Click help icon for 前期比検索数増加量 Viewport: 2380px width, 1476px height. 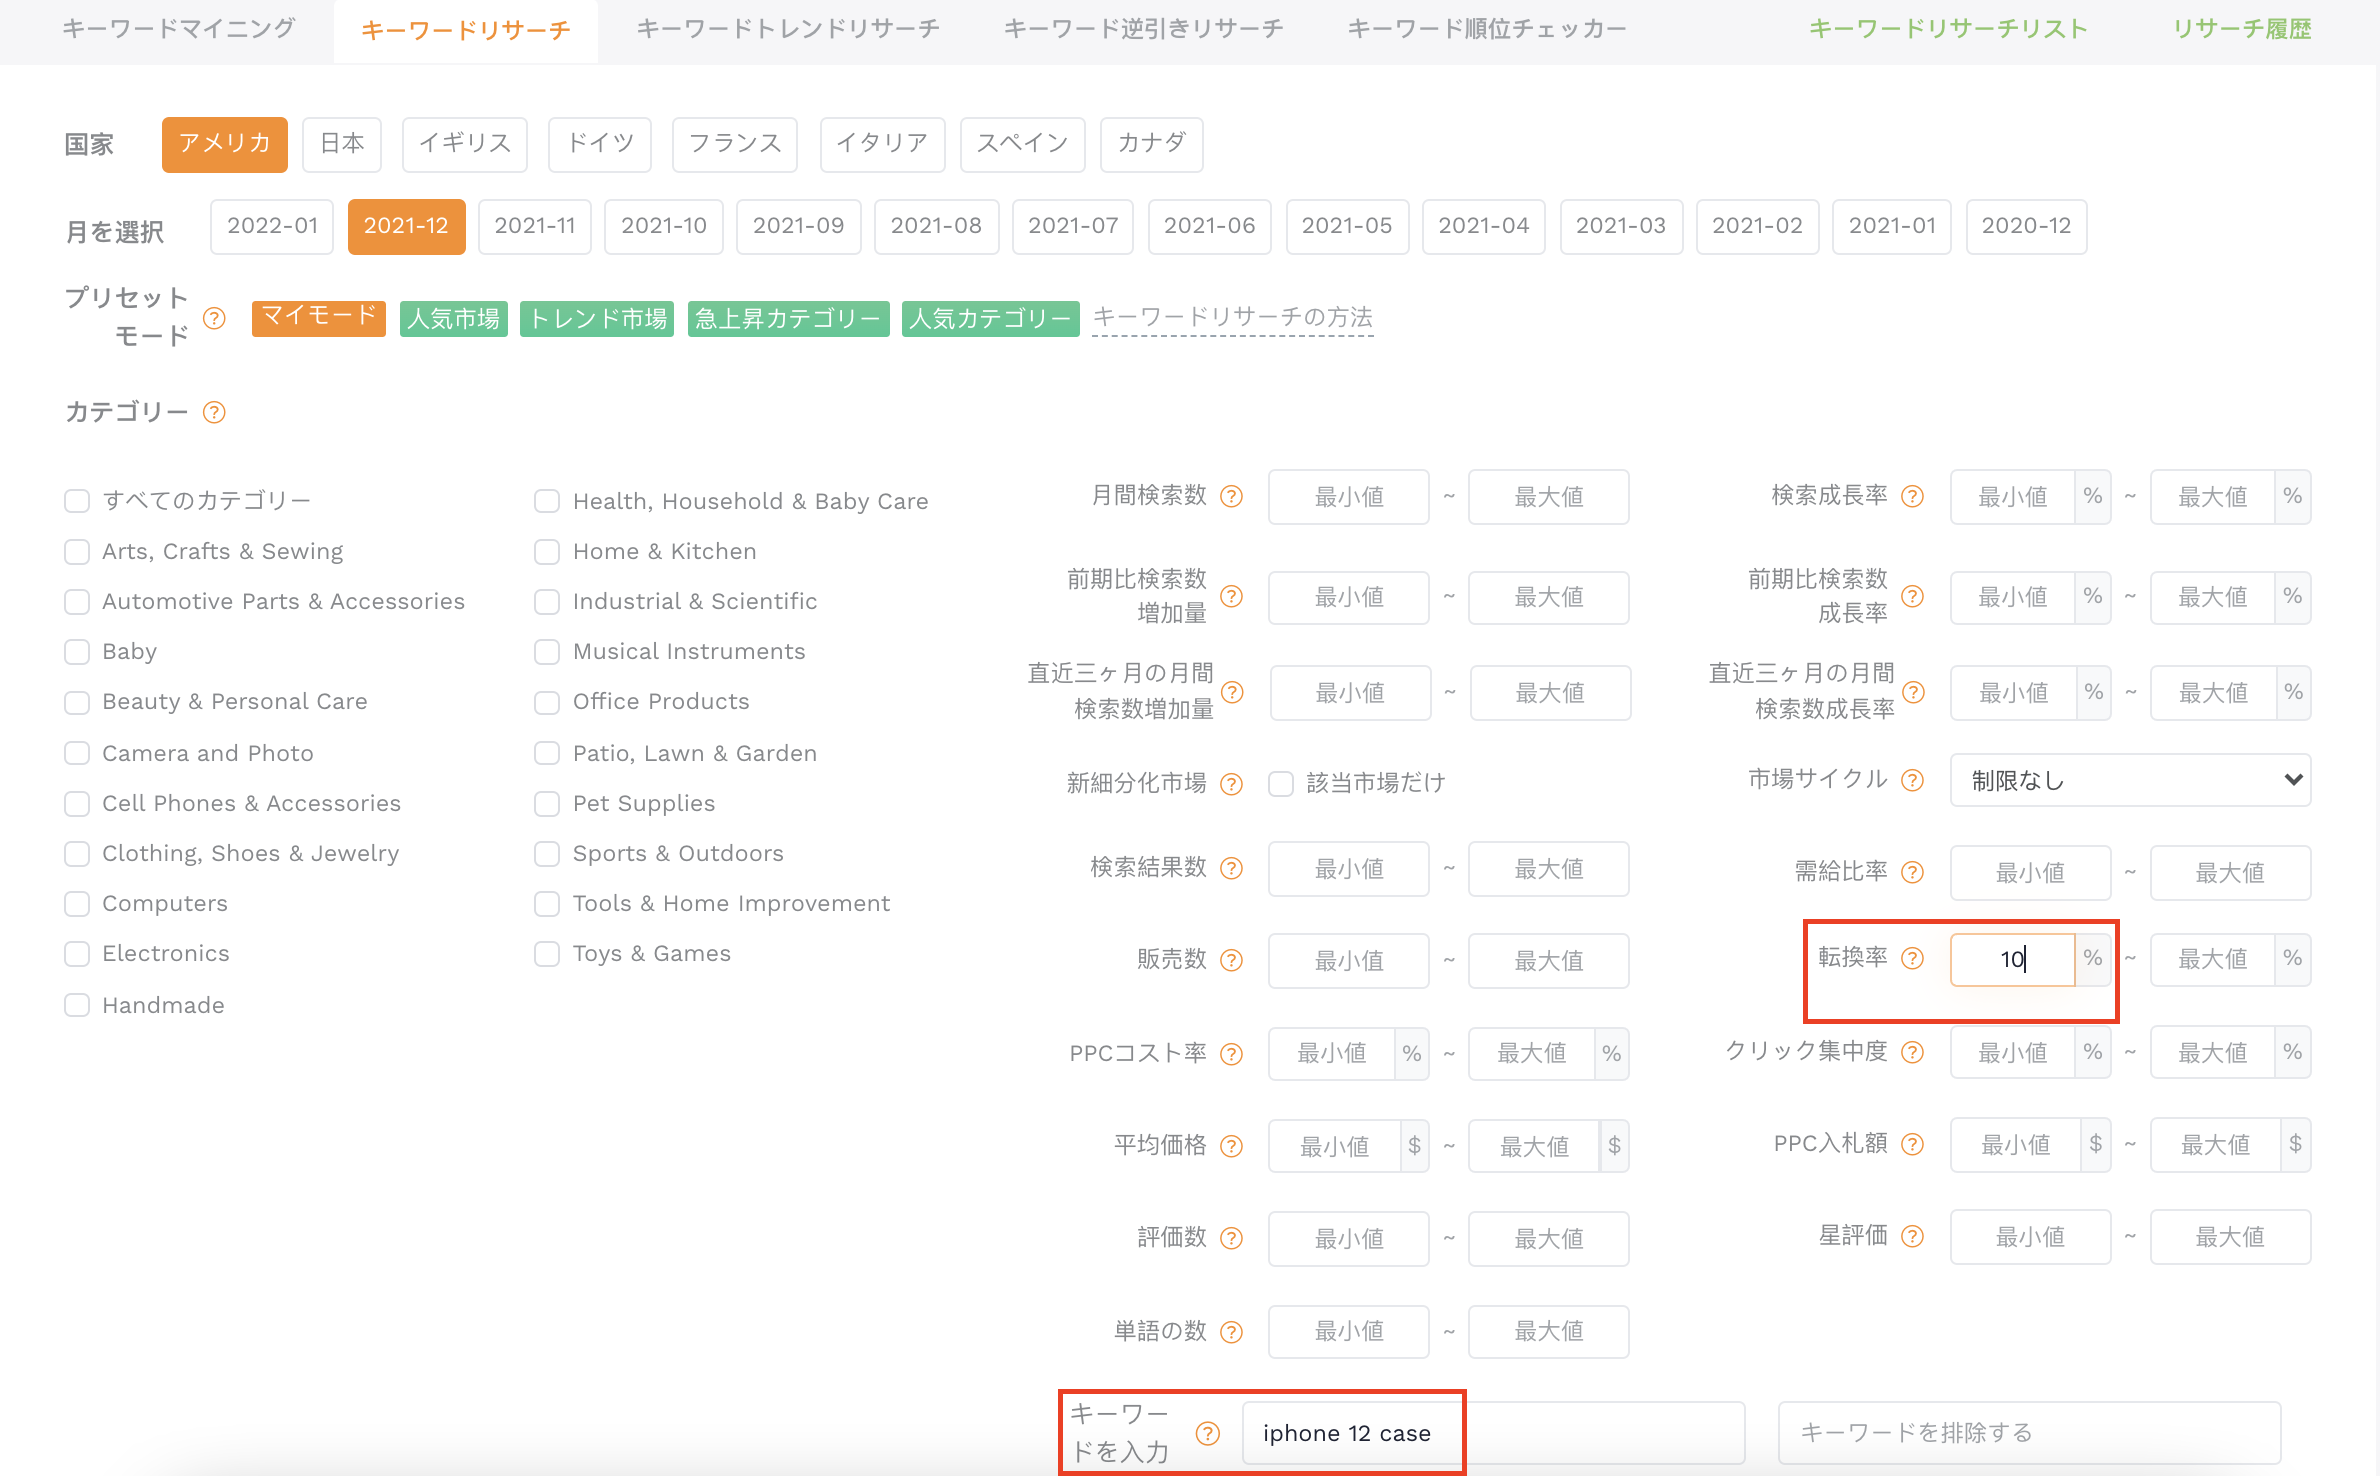pyautogui.click(x=1232, y=596)
